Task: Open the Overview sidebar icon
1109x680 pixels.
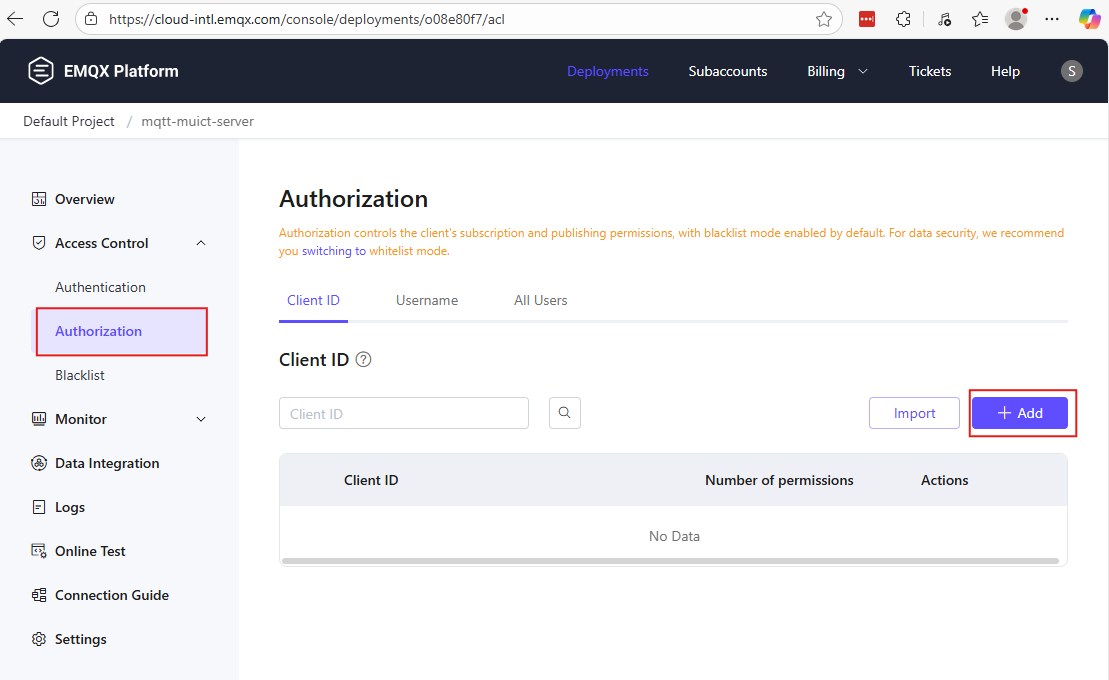Action: point(39,199)
